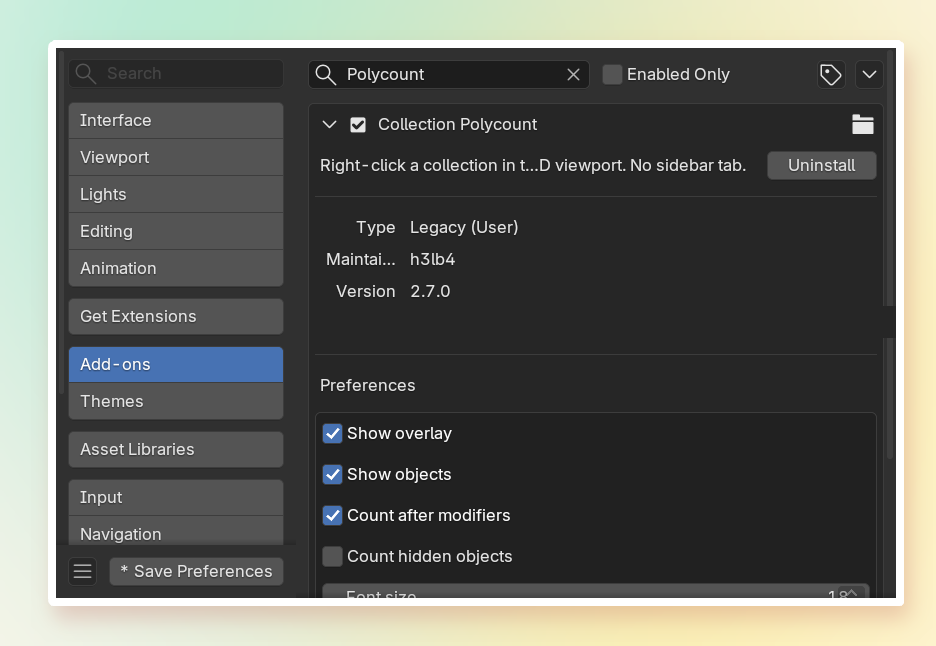Image resolution: width=936 pixels, height=646 pixels.
Task: Click the add-on description text
Action: pos(533,165)
